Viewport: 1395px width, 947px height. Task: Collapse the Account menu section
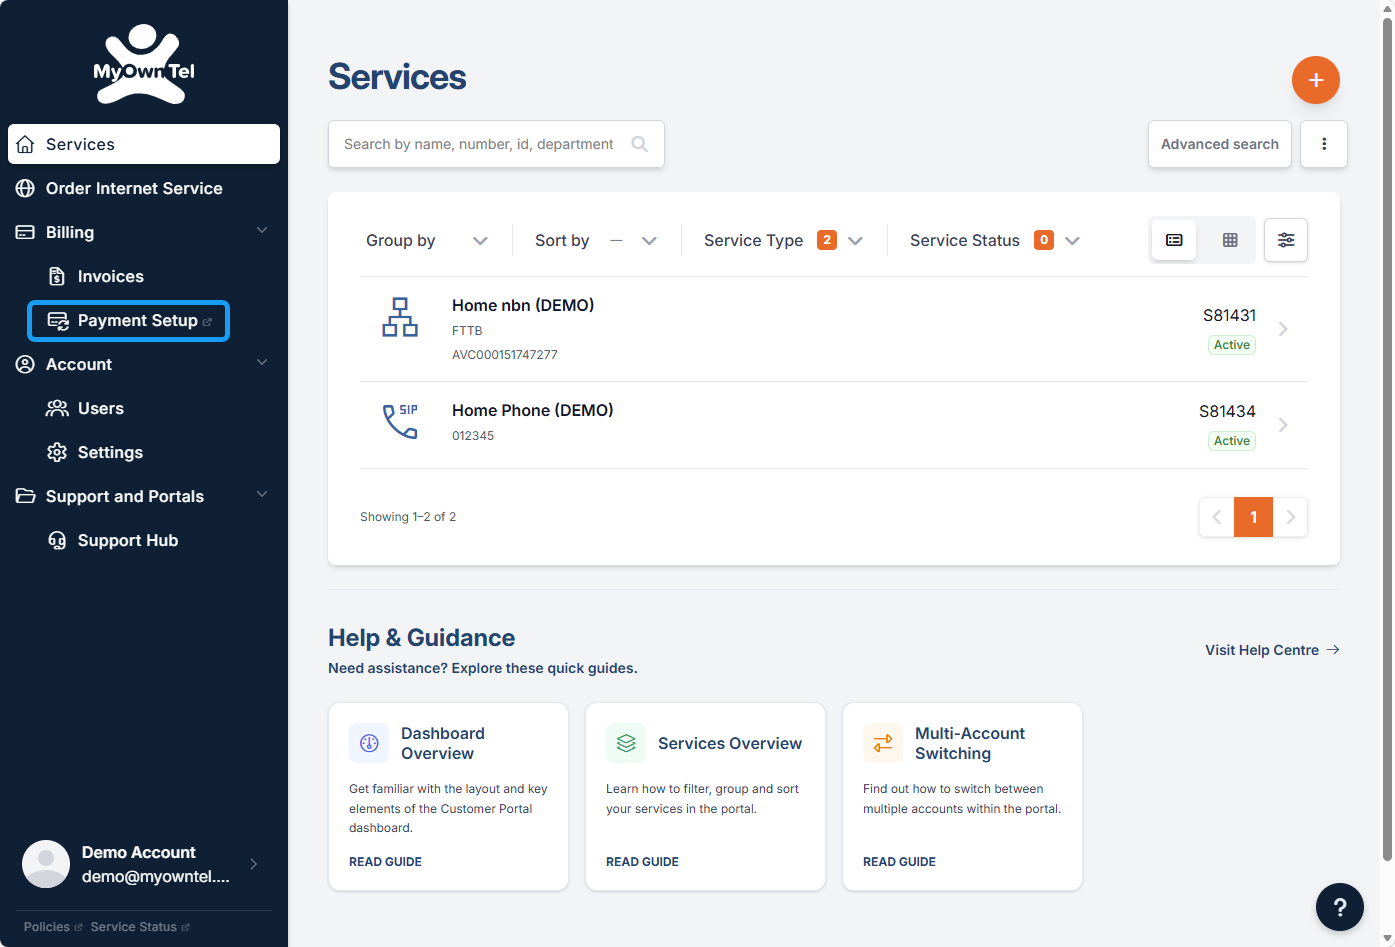[262, 363]
